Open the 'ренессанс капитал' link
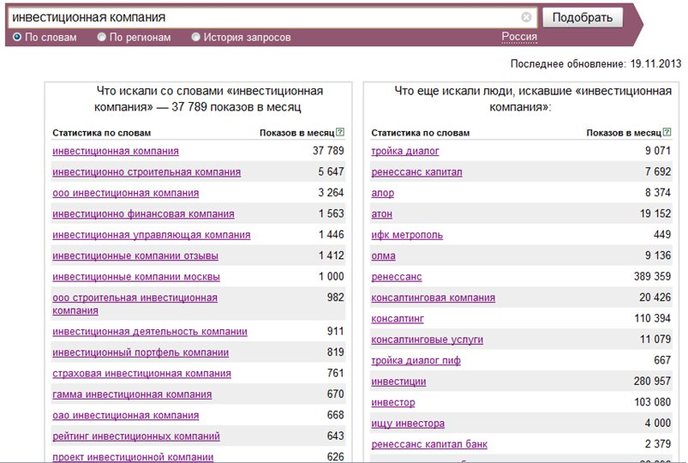Viewport: 688px width, 463px height. 417,172
